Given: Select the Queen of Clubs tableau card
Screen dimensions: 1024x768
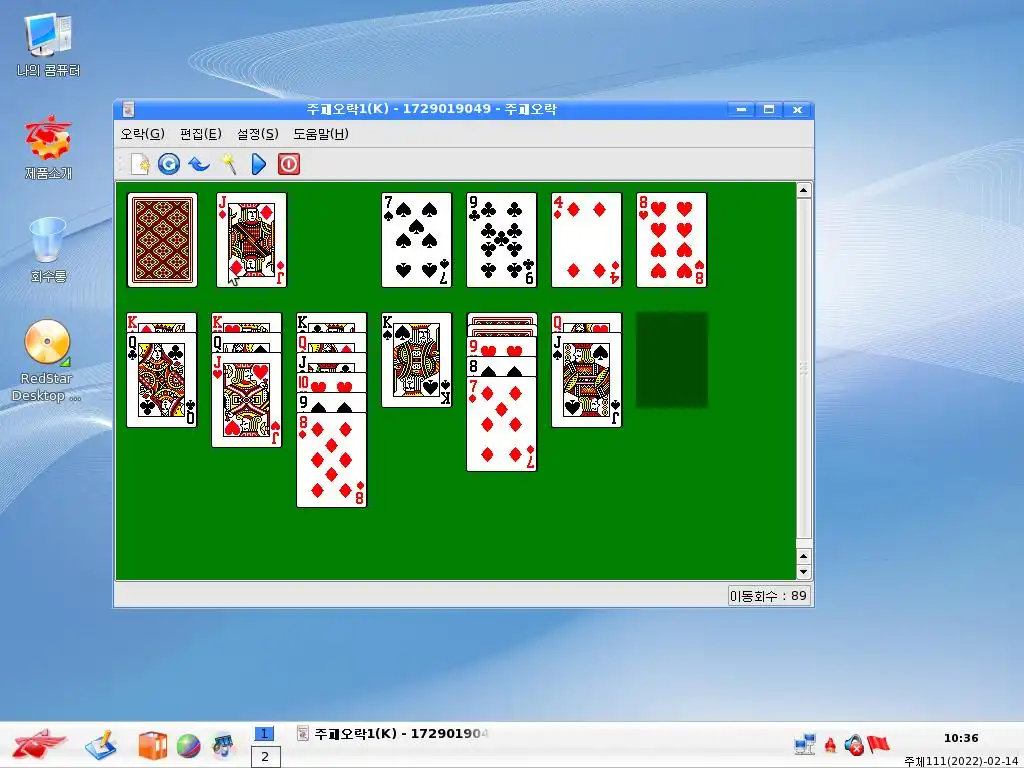Looking at the screenshot, I should tap(162, 380).
